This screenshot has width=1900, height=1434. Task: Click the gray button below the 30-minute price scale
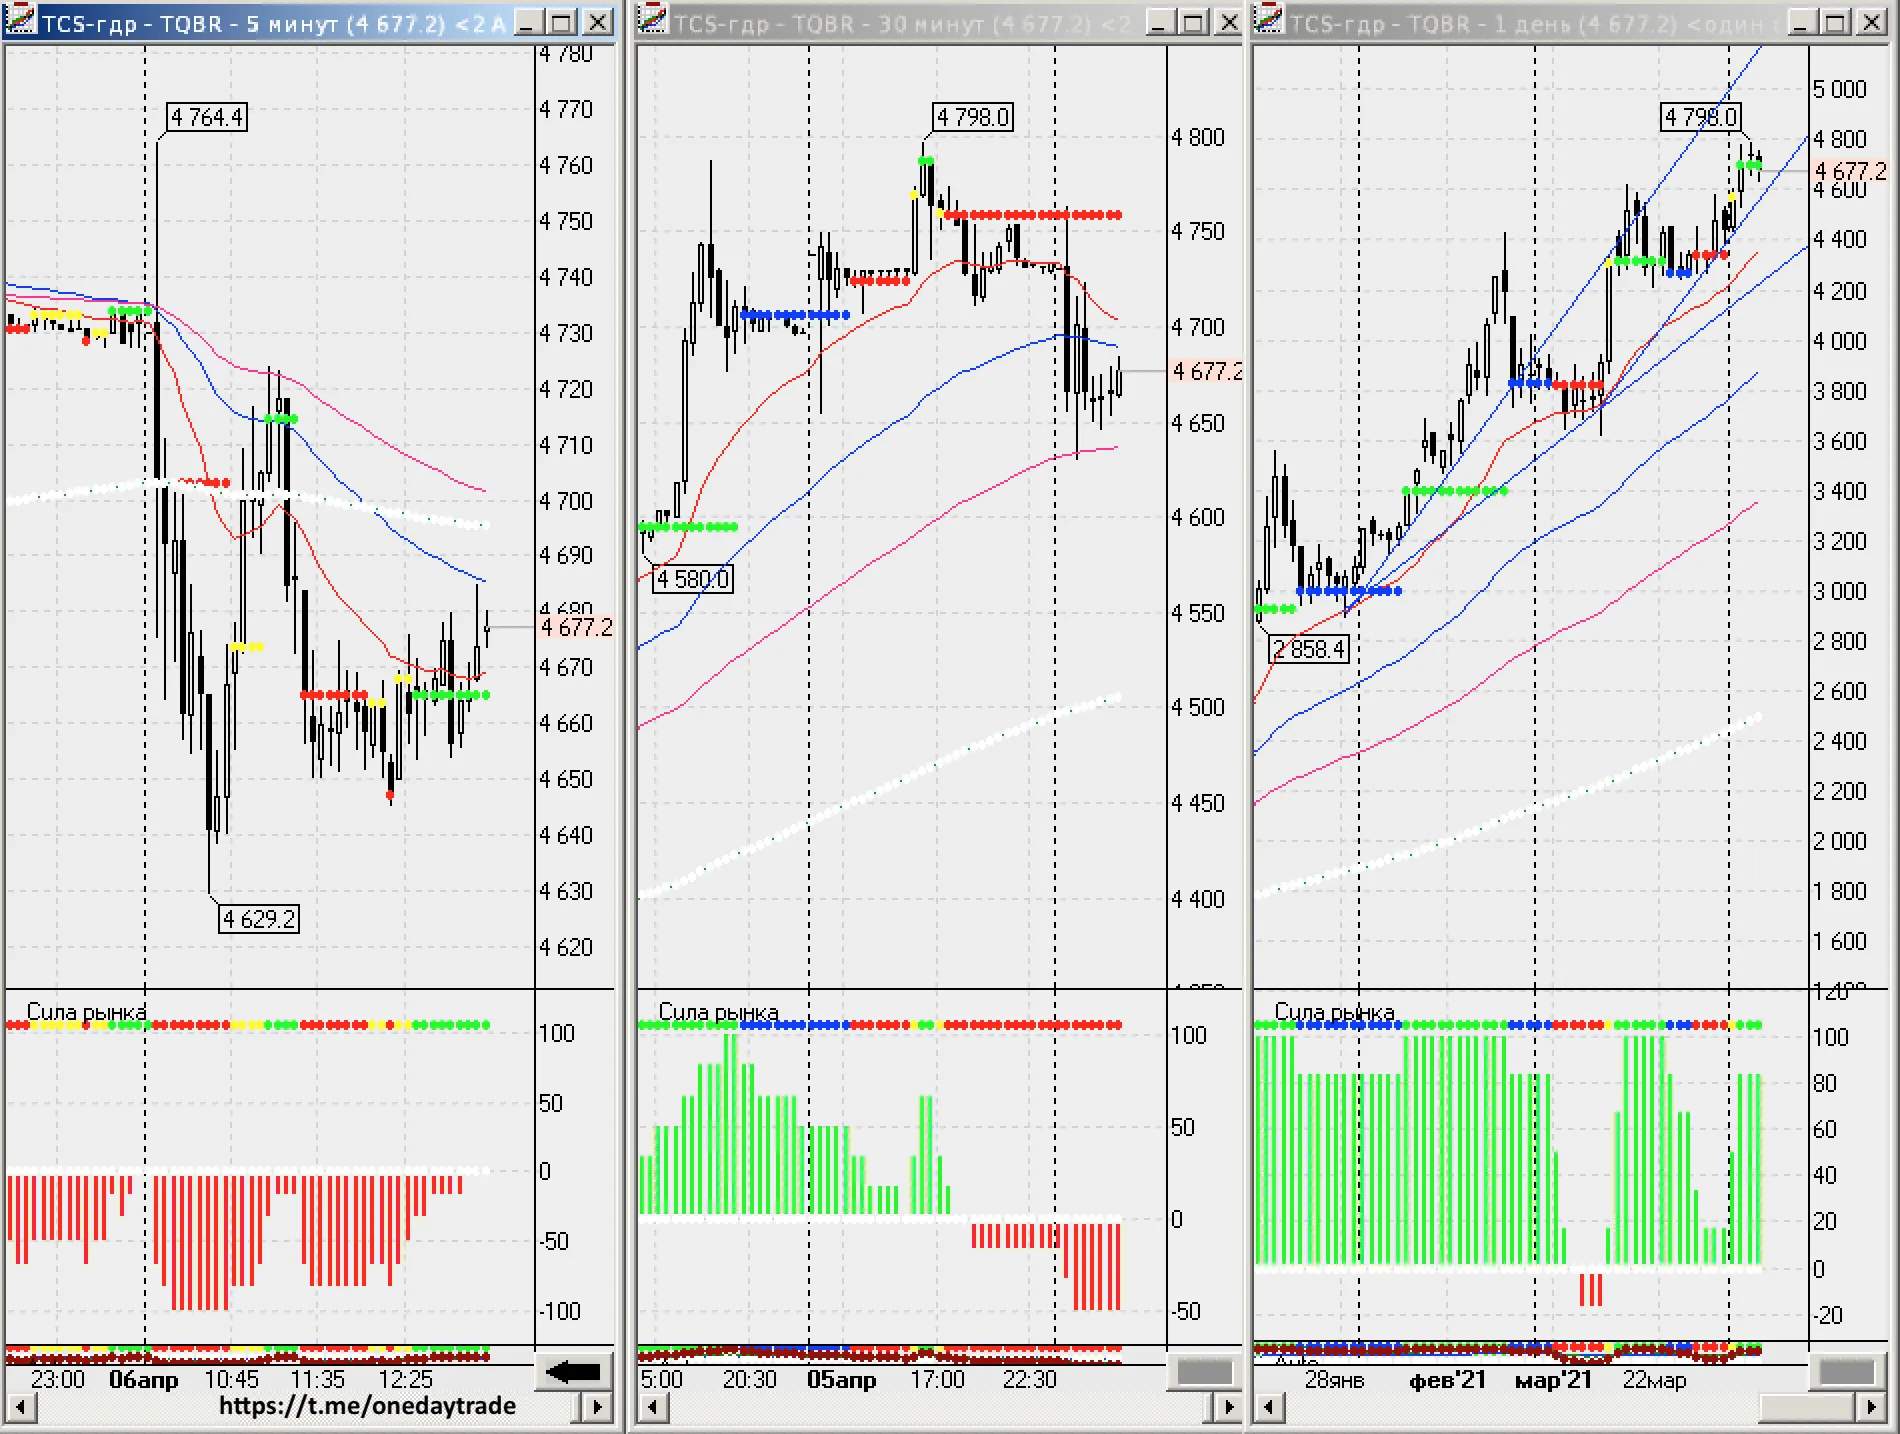tap(1205, 1372)
